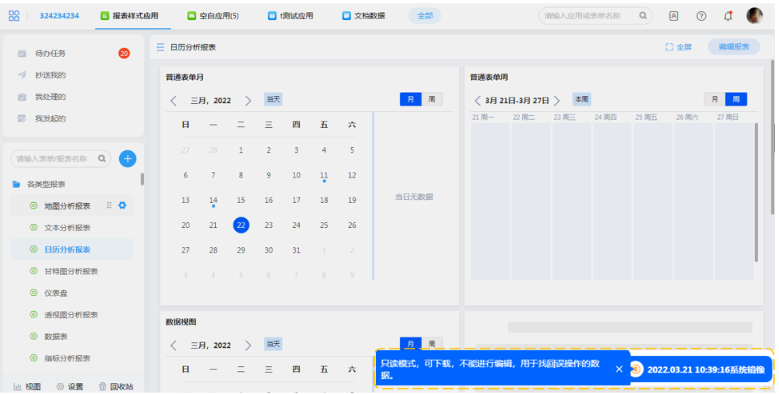Click the 当天 button in 普通表单月

click(x=273, y=99)
